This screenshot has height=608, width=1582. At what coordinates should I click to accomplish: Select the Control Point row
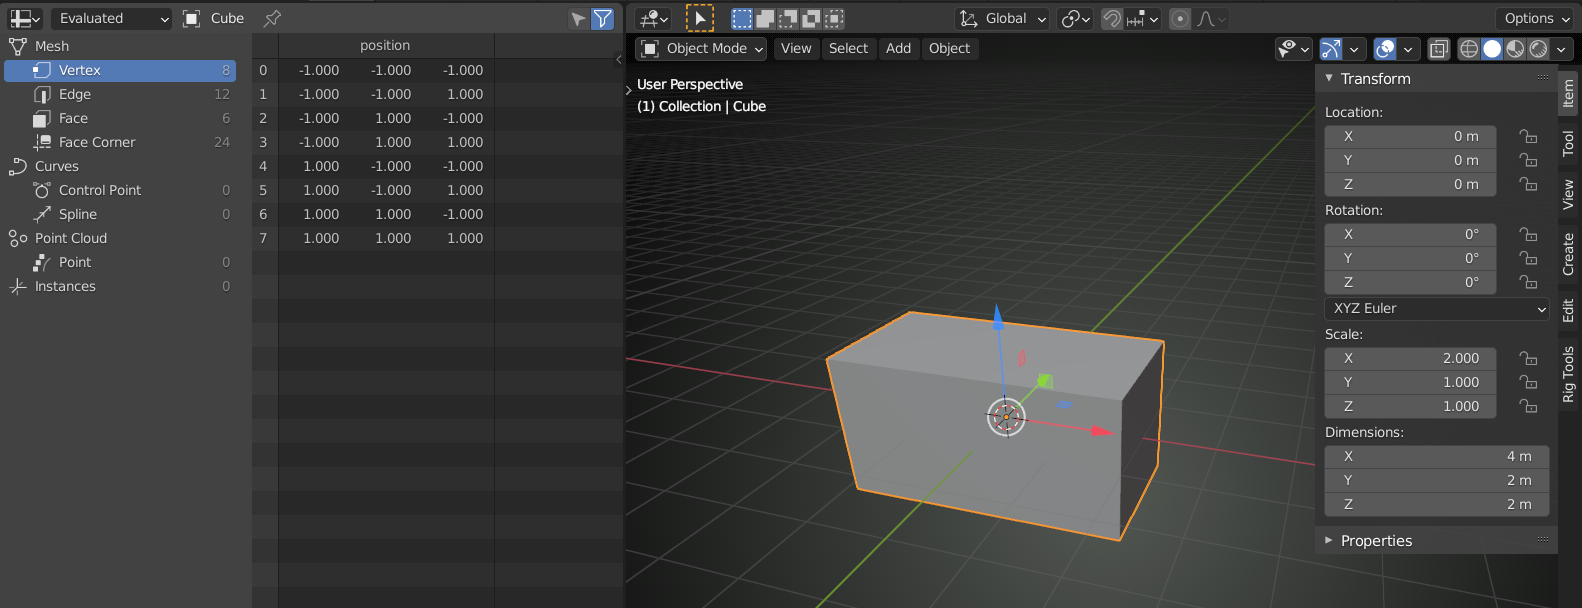(x=120, y=190)
